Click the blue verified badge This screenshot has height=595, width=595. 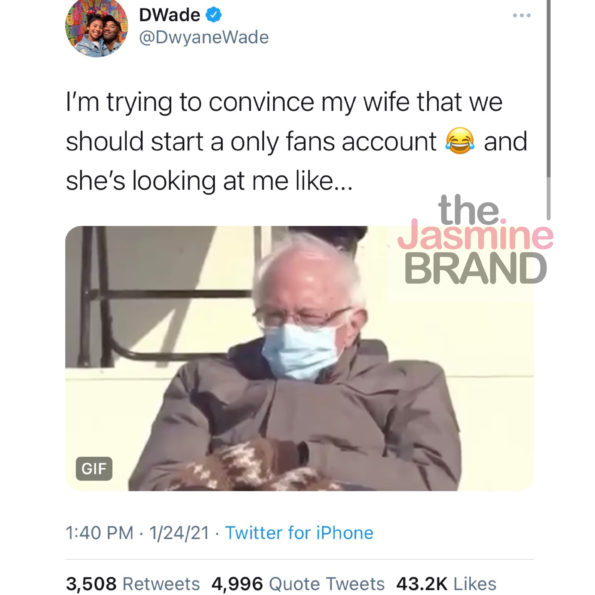coord(214,15)
